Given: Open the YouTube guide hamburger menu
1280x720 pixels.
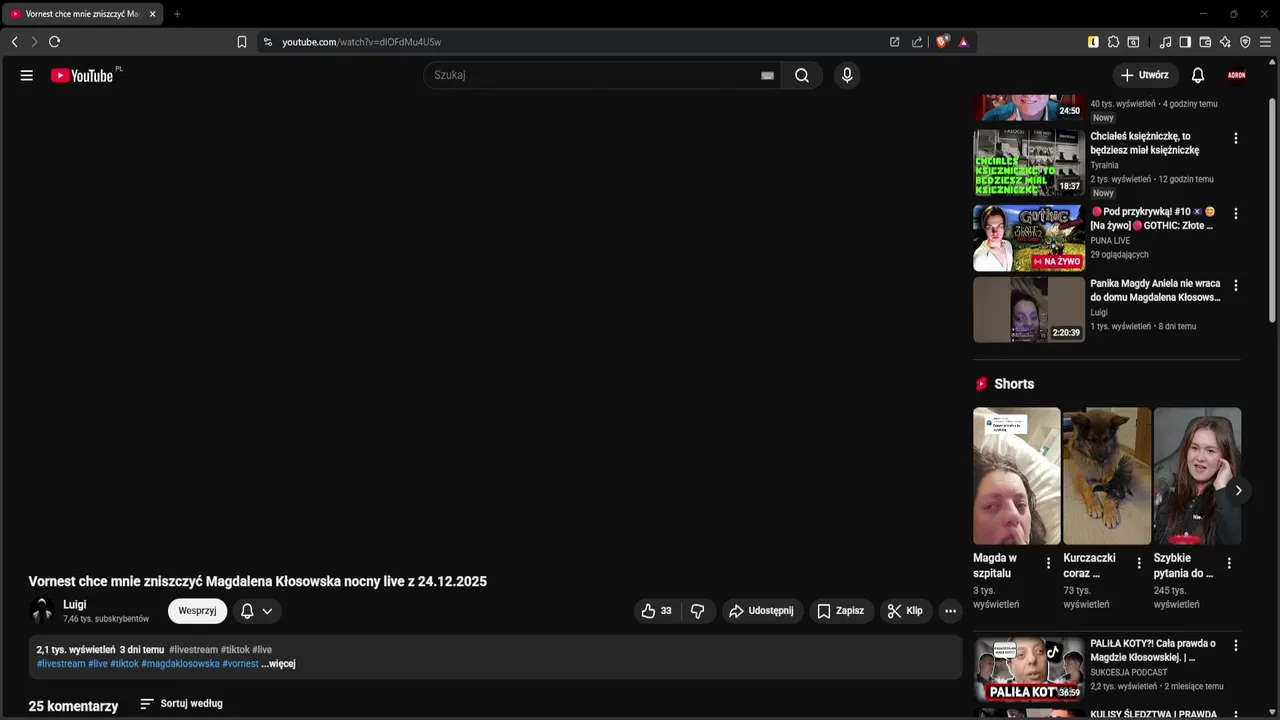Looking at the screenshot, I should point(27,75).
